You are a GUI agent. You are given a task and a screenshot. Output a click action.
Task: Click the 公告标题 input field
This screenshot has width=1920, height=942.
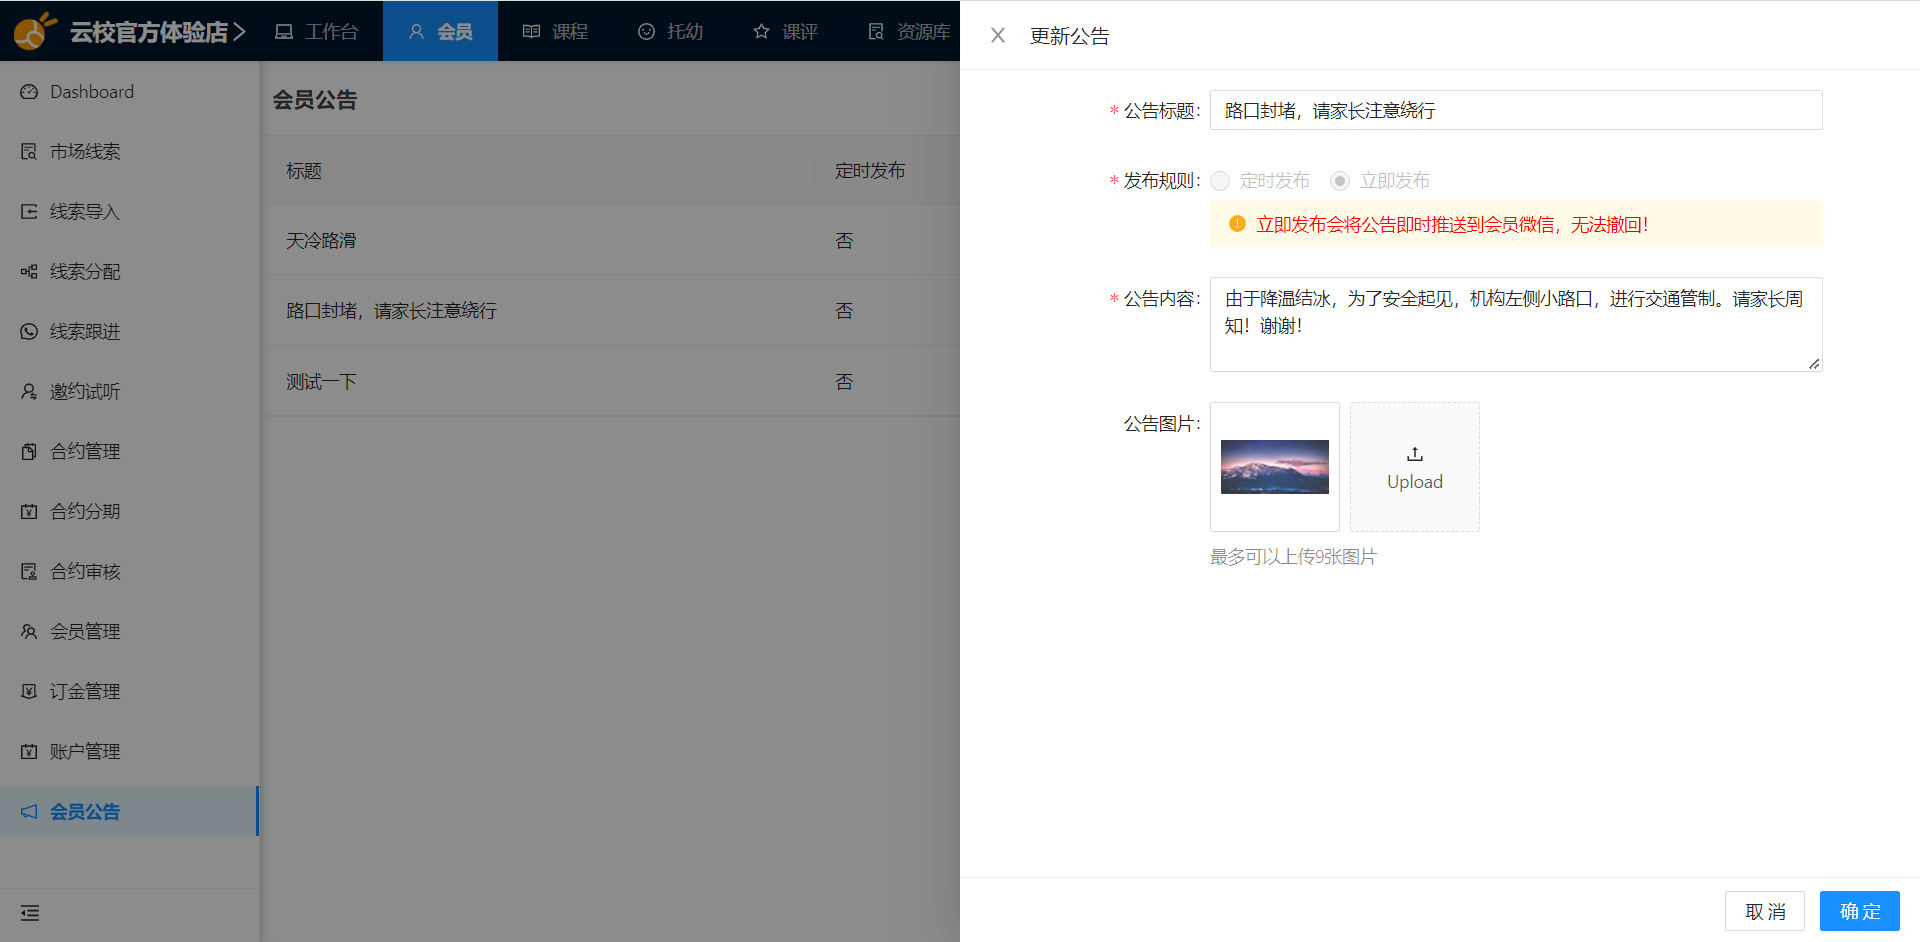click(x=1516, y=110)
